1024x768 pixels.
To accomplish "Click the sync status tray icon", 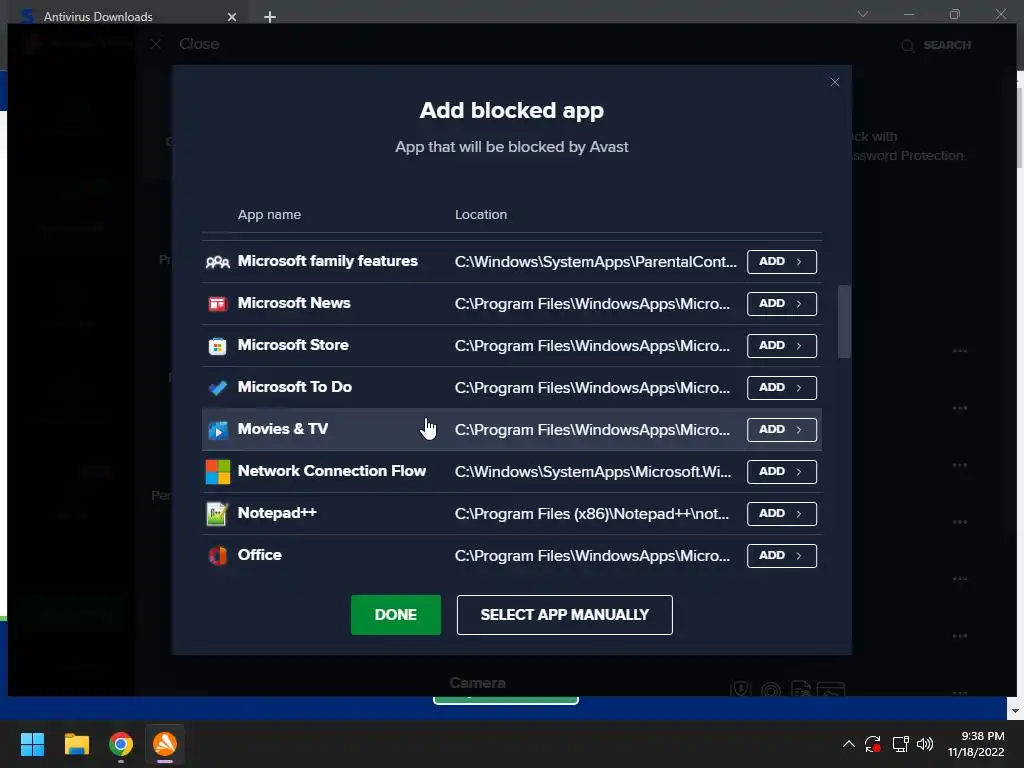I will pos(873,744).
